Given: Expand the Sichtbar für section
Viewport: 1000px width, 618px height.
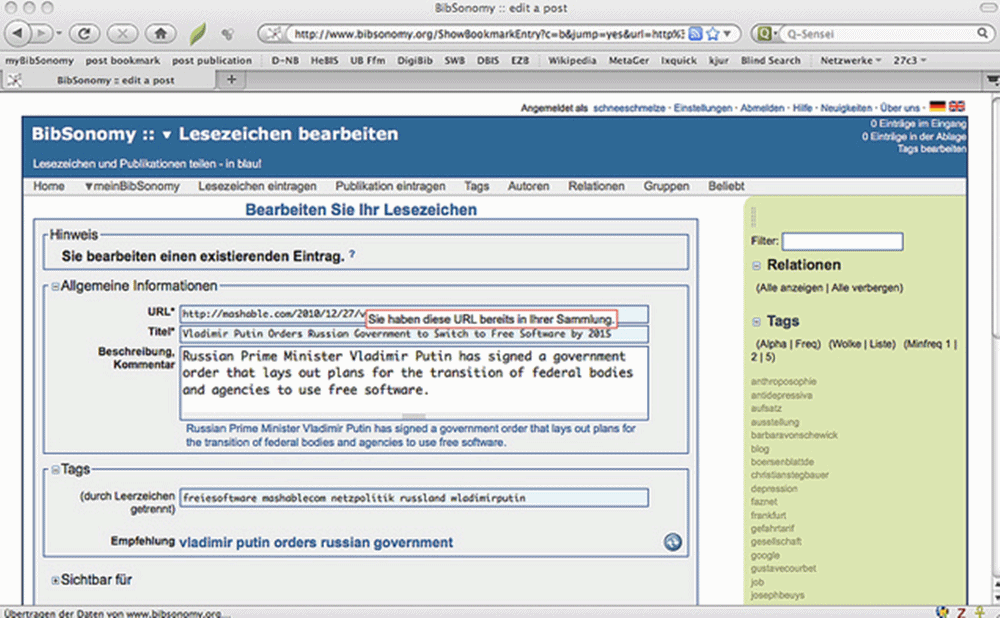Looking at the screenshot, I should click(55, 580).
